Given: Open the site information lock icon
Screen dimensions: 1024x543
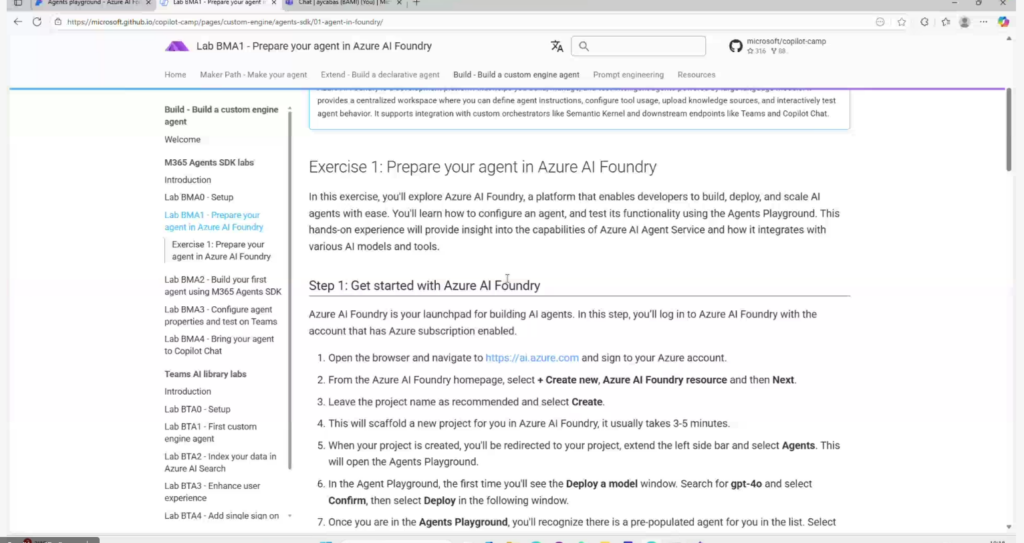Looking at the screenshot, I should pyautogui.click(x=58, y=22).
